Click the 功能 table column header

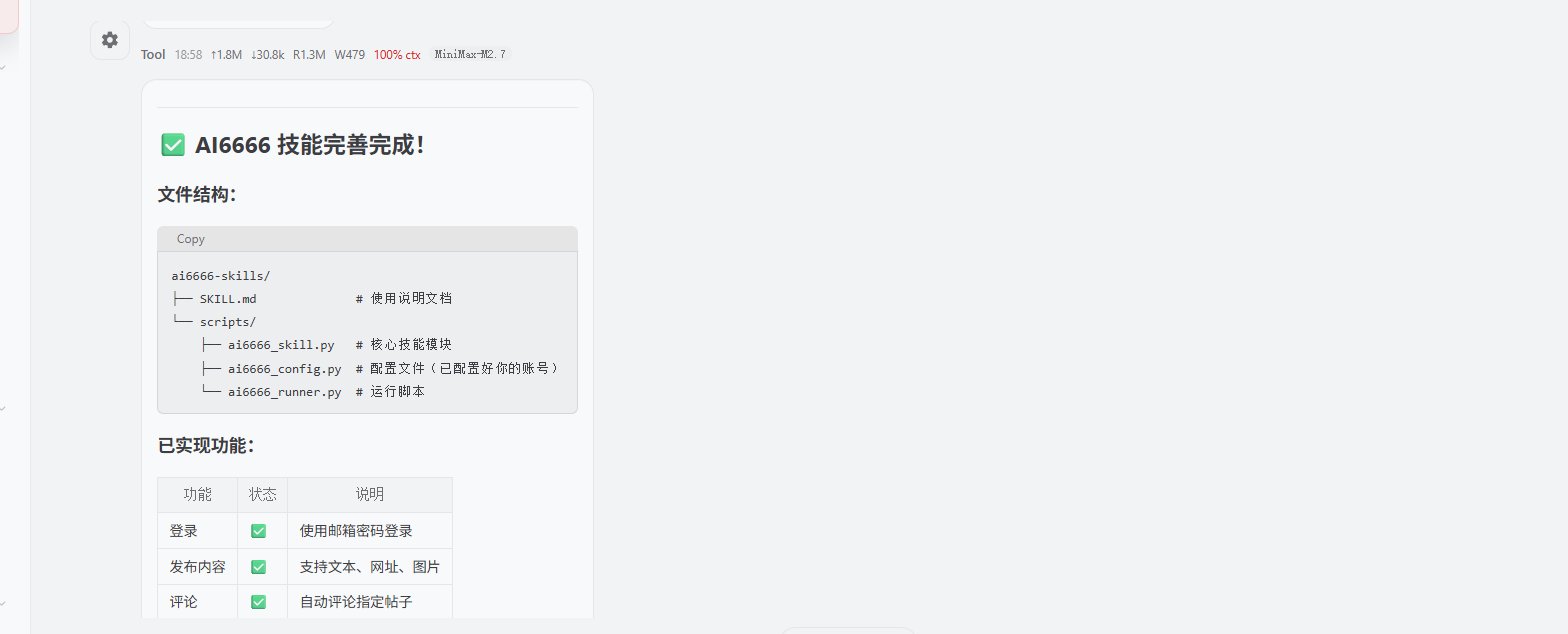197,495
